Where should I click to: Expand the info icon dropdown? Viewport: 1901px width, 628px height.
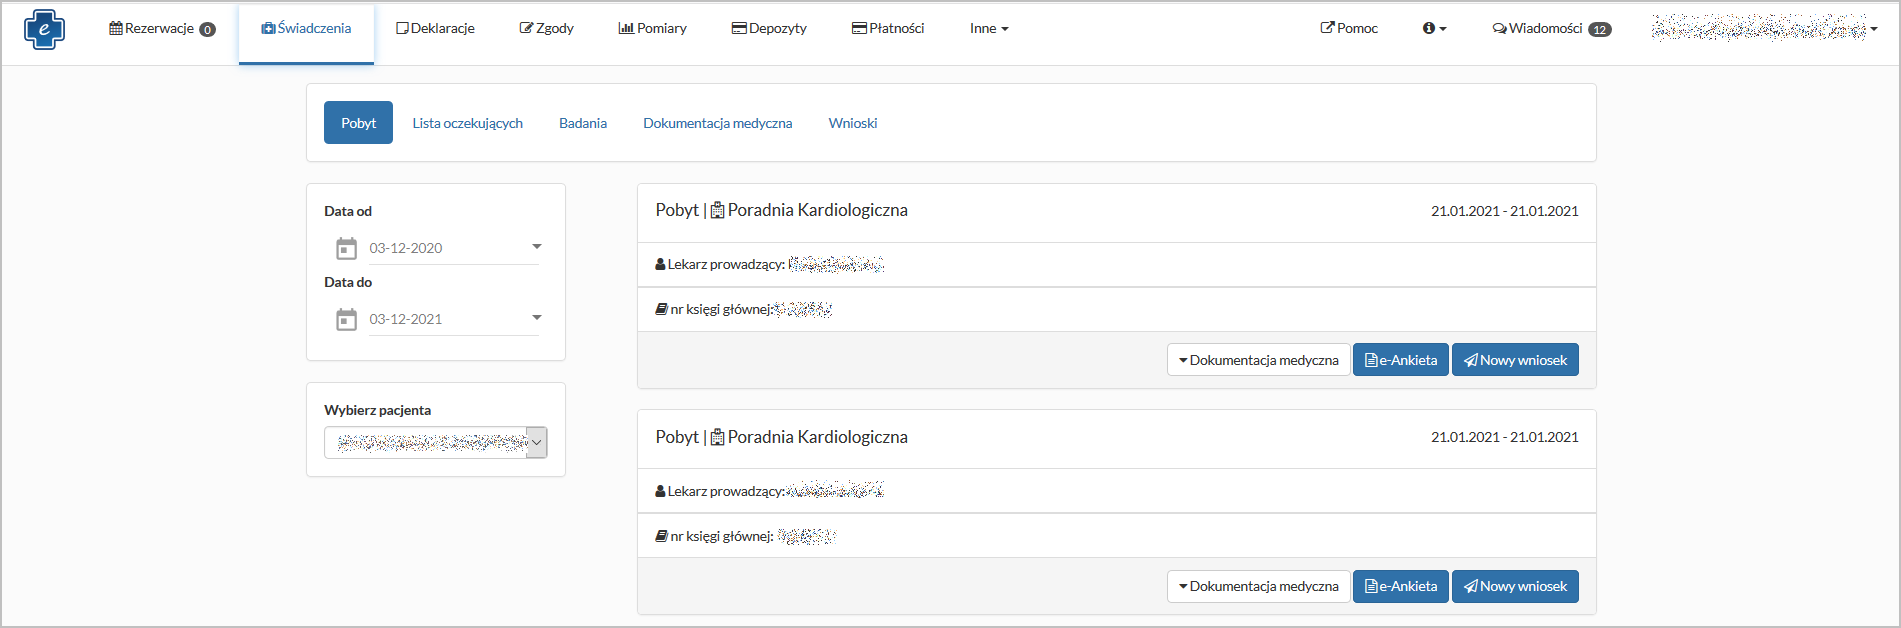pyautogui.click(x=1434, y=29)
